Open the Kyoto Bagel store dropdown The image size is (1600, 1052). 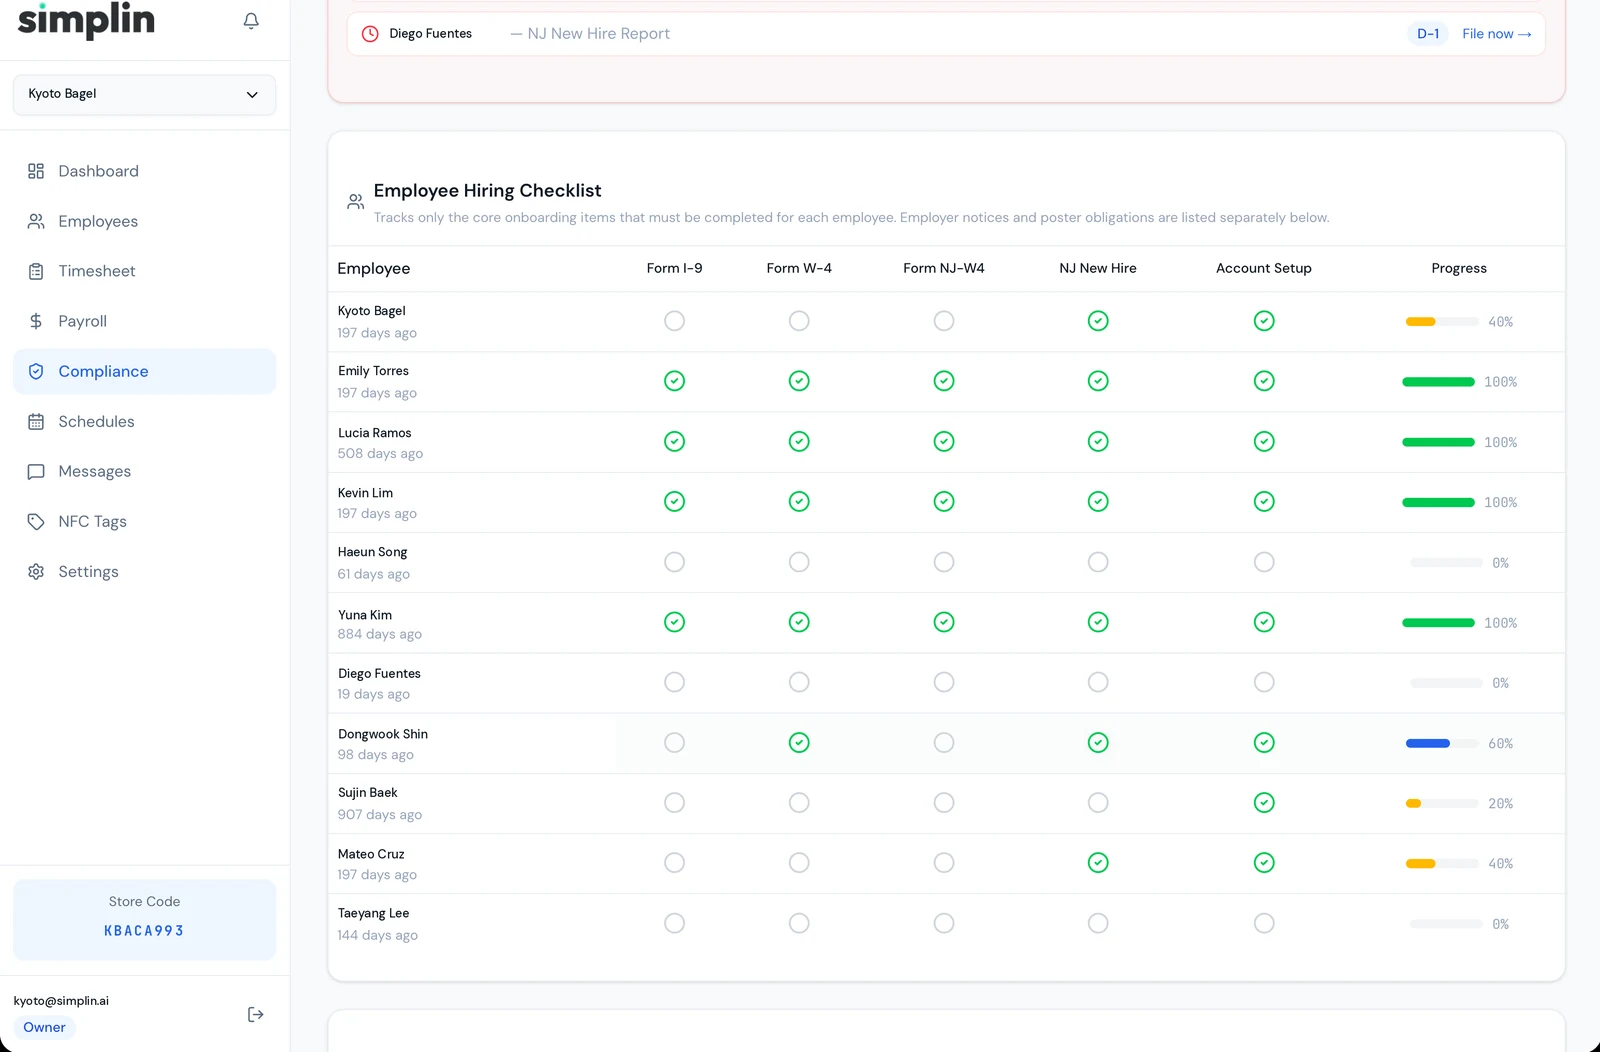click(144, 94)
